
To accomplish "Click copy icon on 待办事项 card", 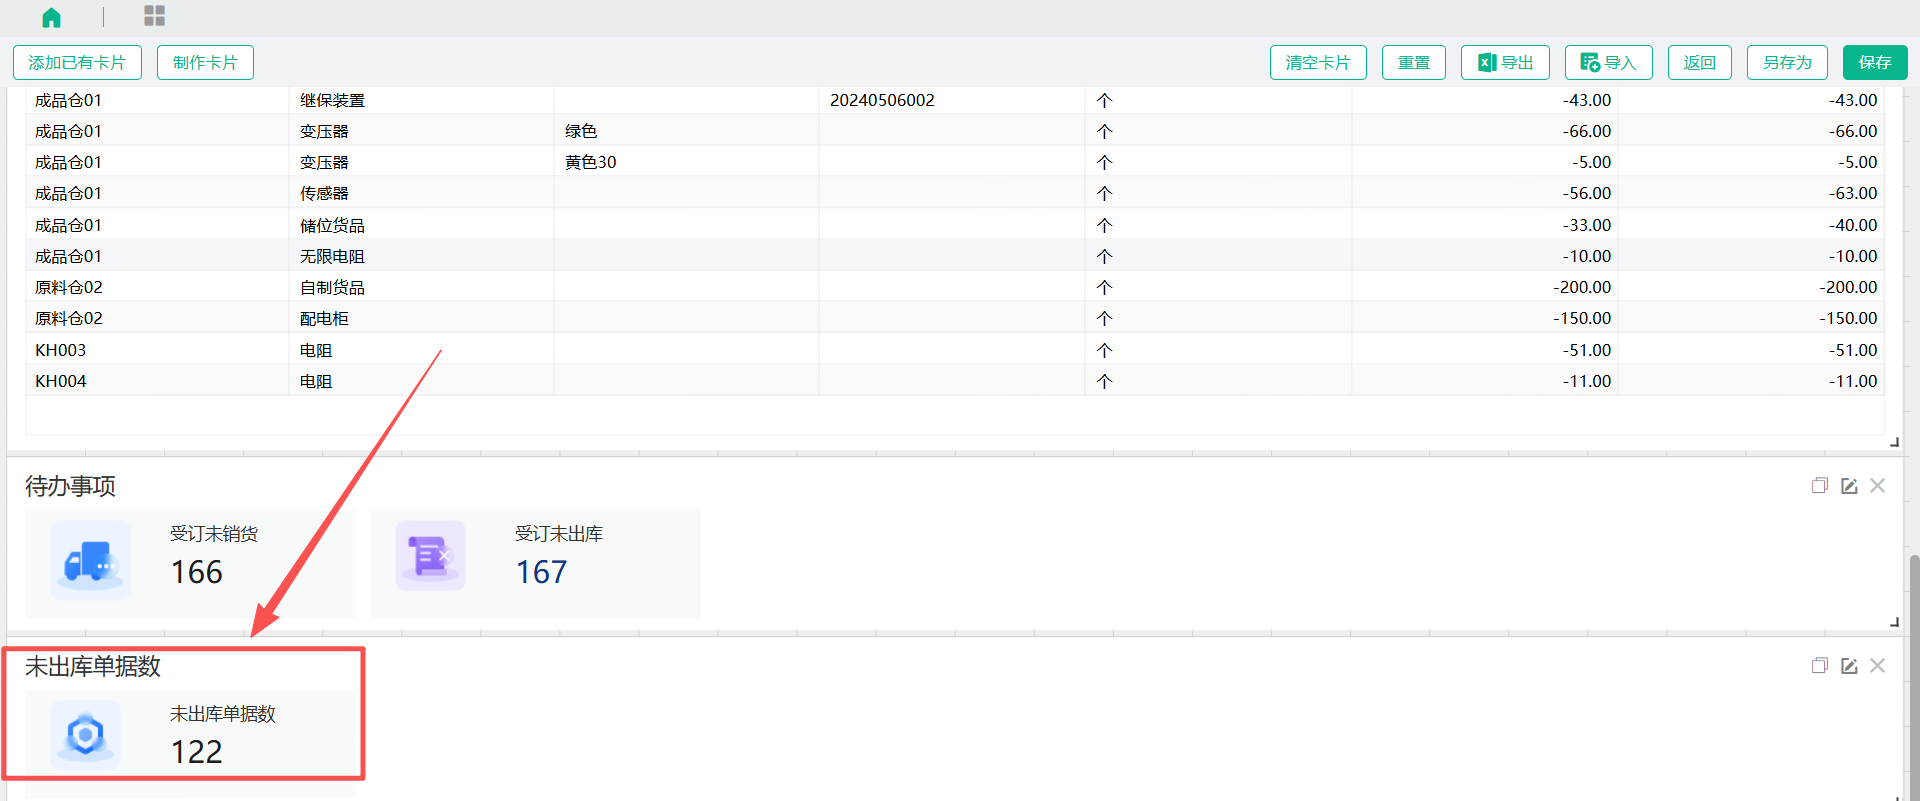I will [x=1819, y=486].
